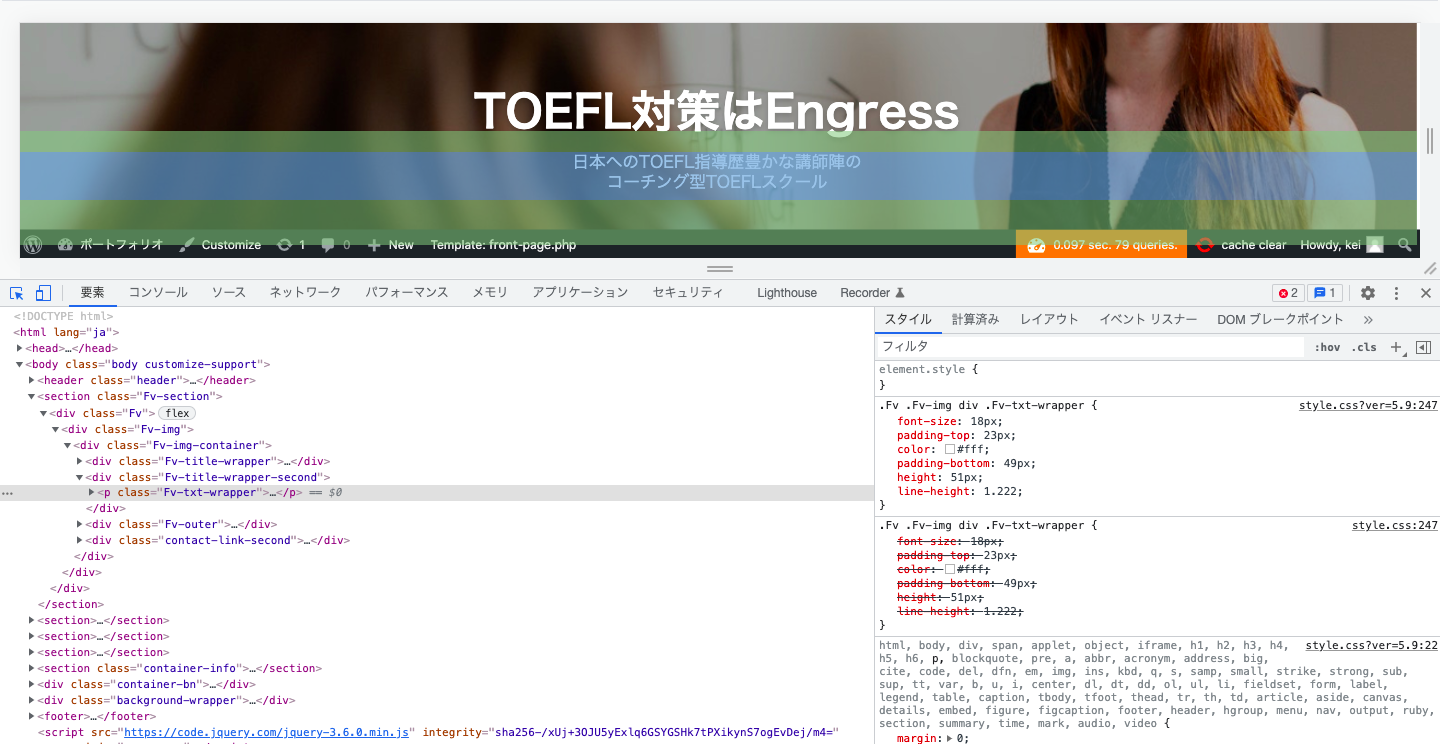The width and height of the screenshot is (1440, 744).
Task: Toggle the computed styles sidebar pane
Action: pos(1424,347)
